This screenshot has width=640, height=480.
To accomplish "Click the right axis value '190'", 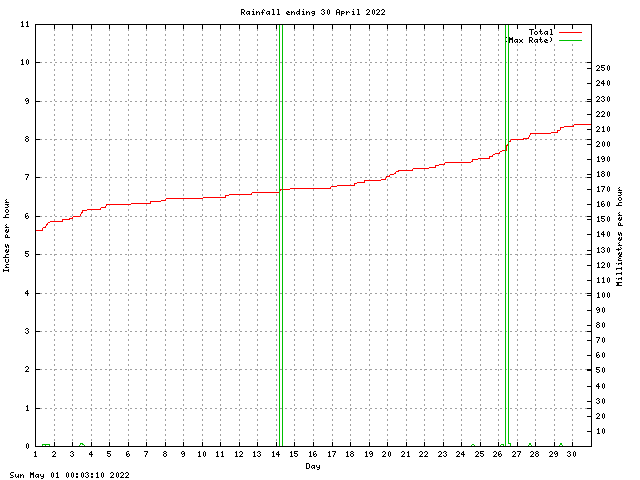I will pyautogui.click(x=603, y=159).
